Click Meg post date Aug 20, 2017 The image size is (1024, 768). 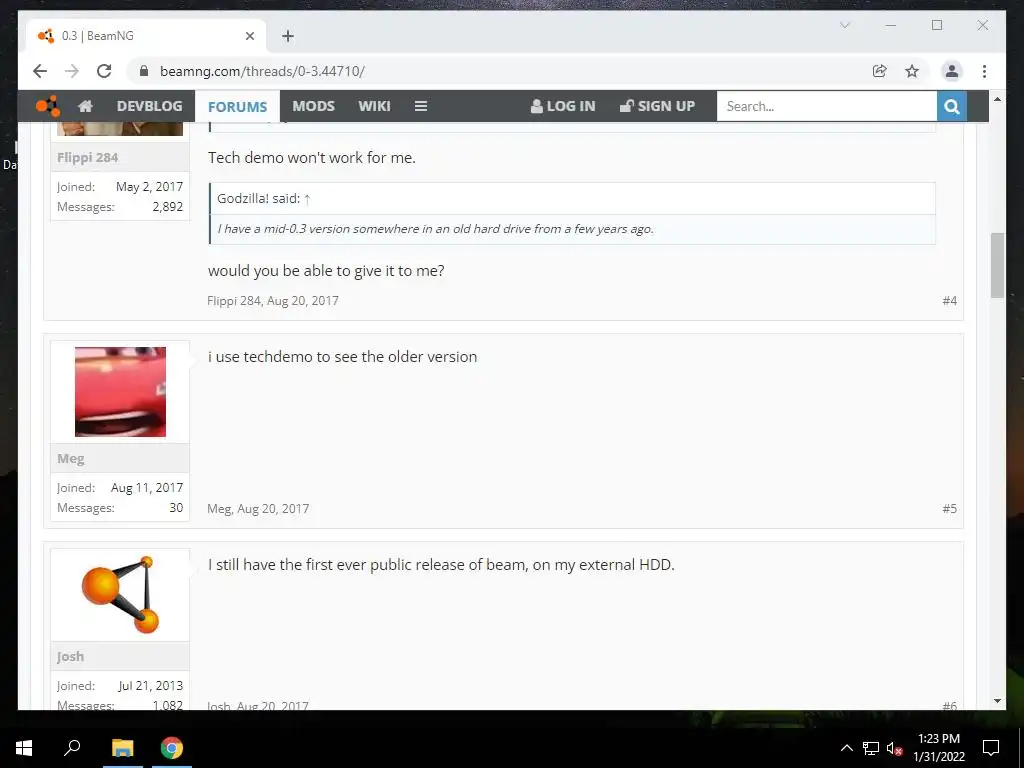(x=273, y=508)
